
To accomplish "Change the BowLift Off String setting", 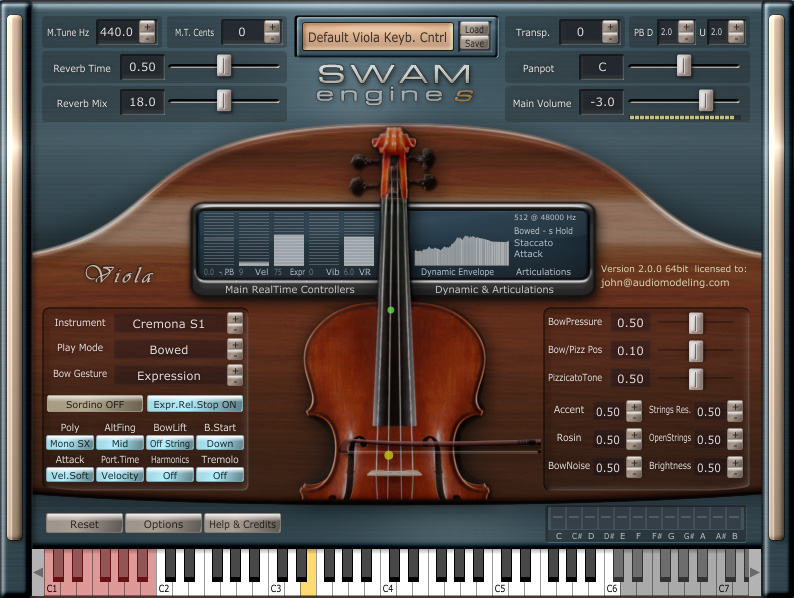I will 170,443.
